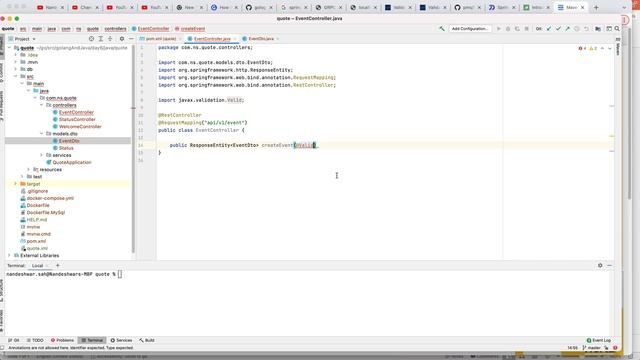Screen dimensions: 640x360
Task: Expand the .mvn folder
Action: coord(16,62)
